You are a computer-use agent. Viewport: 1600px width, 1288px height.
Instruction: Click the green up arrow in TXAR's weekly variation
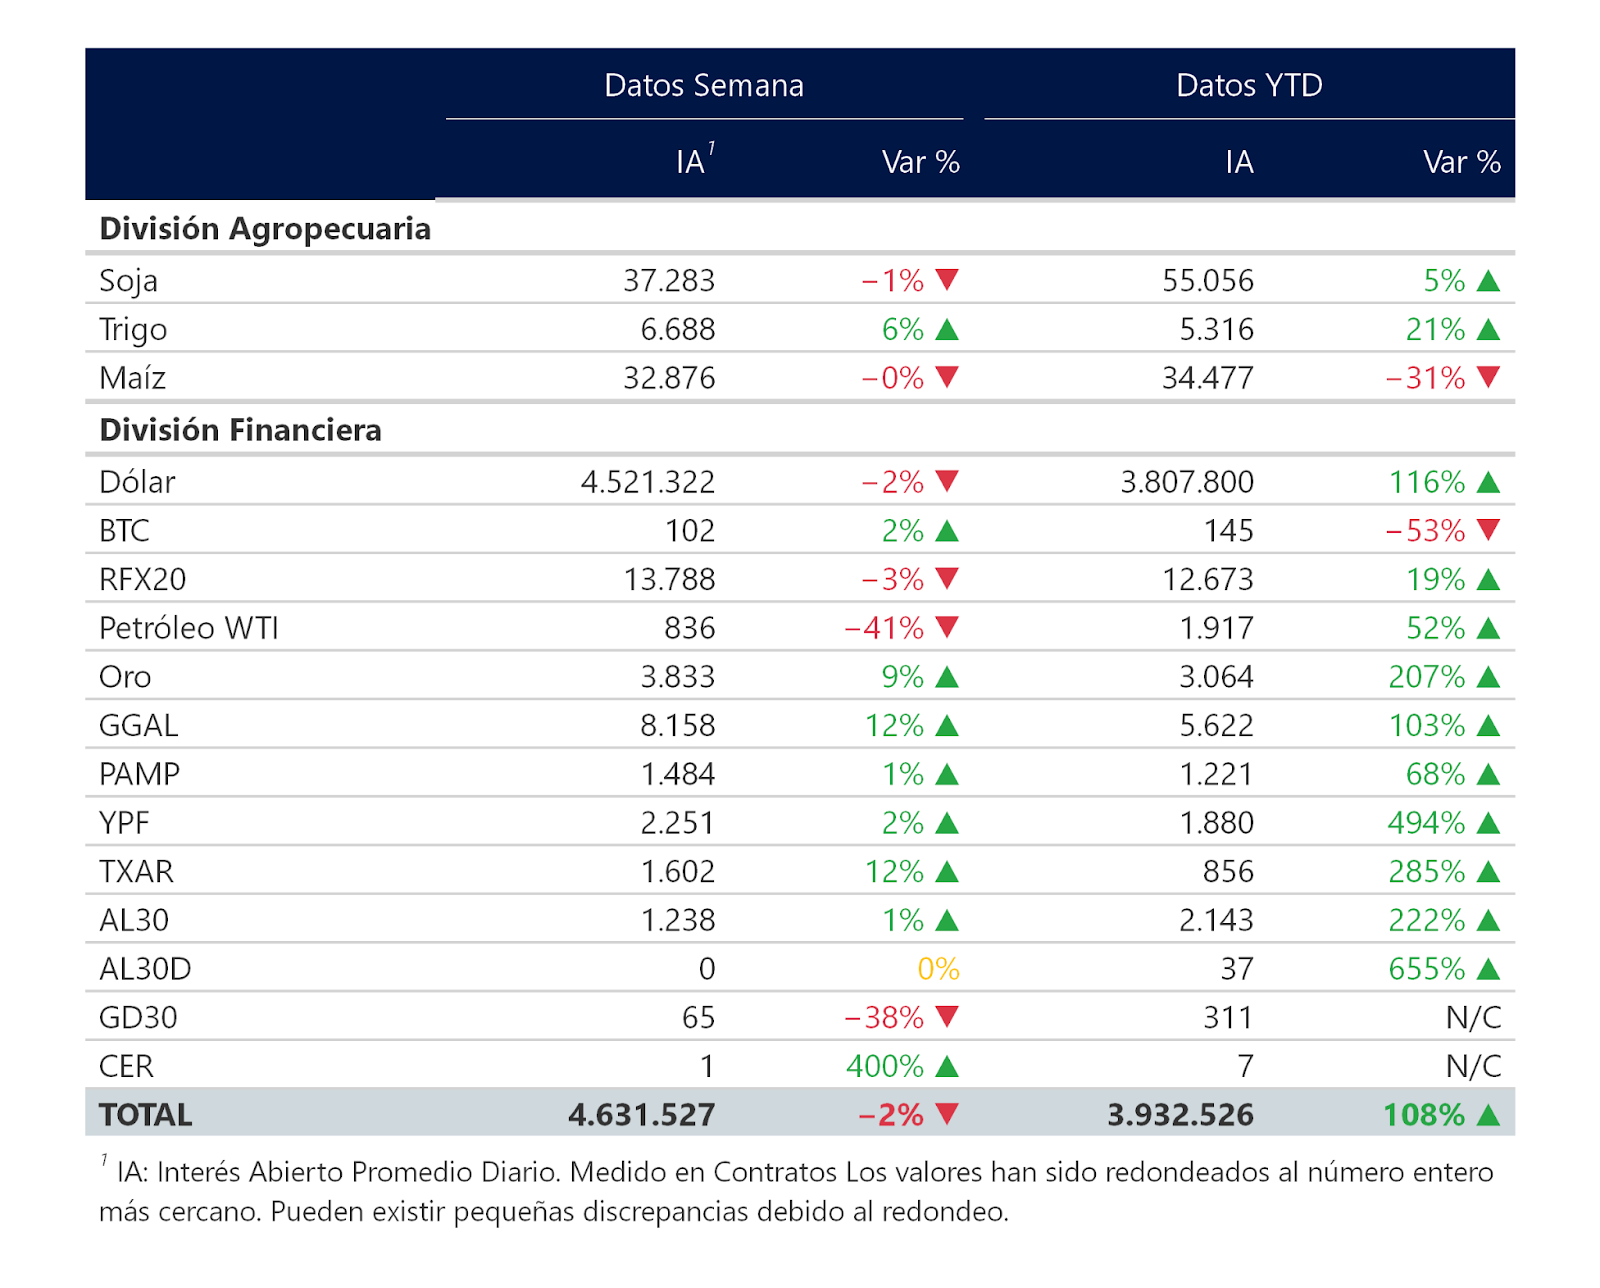click(947, 872)
